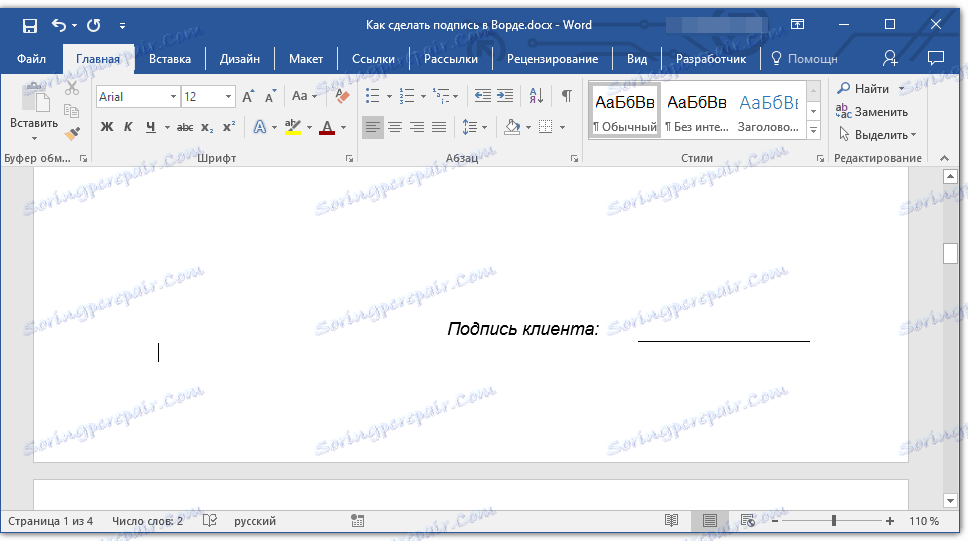The height and width of the screenshot is (541, 968).
Task: Click the zoom slider handle
Action: [833, 521]
